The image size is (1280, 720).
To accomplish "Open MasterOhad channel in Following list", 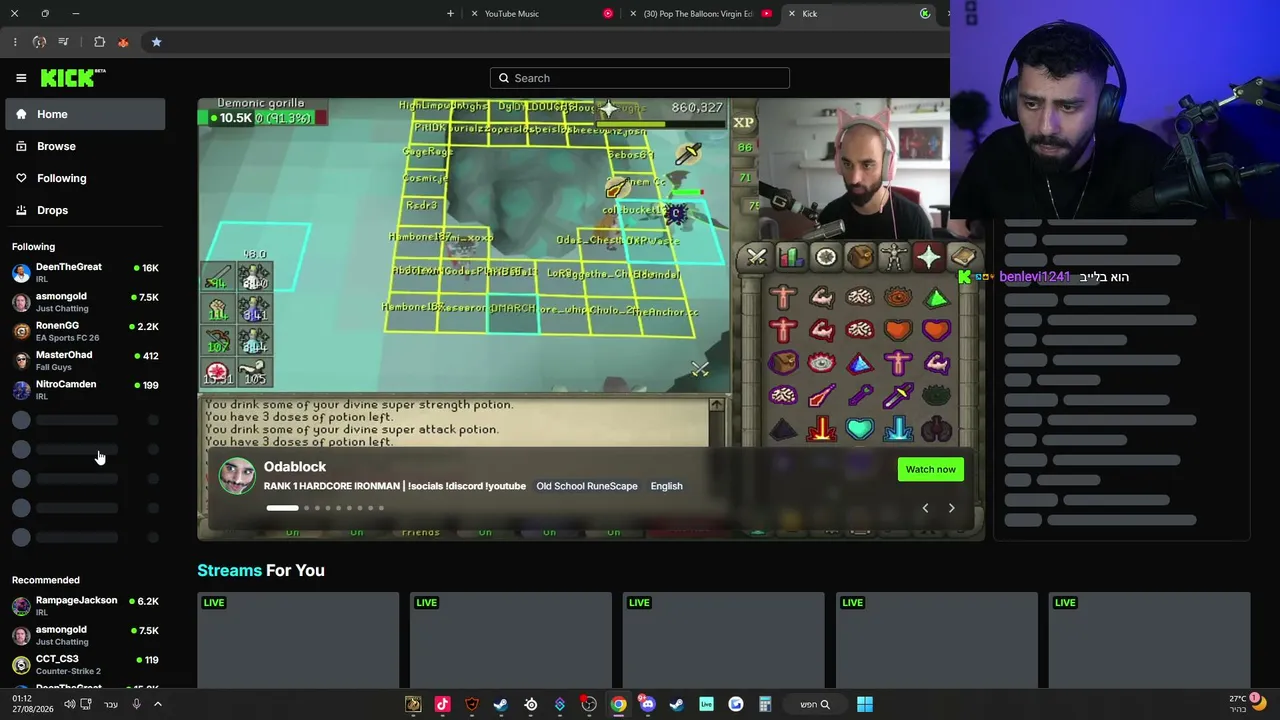I will point(85,360).
